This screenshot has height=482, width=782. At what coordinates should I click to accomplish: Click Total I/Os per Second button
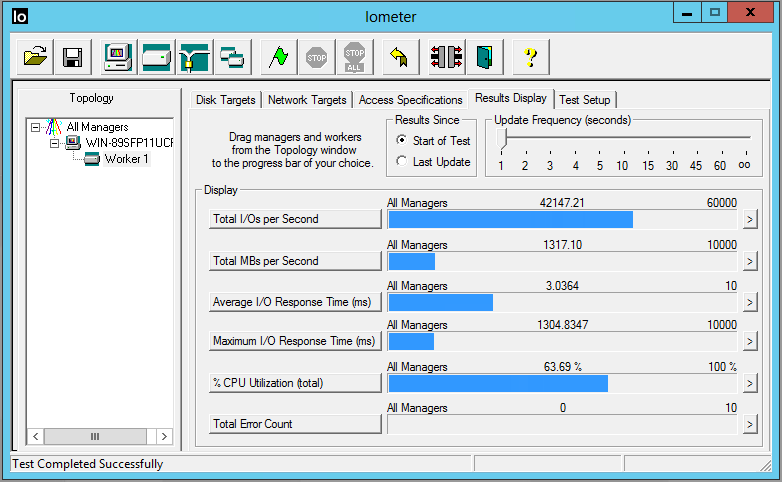click(x=295, y=219)
